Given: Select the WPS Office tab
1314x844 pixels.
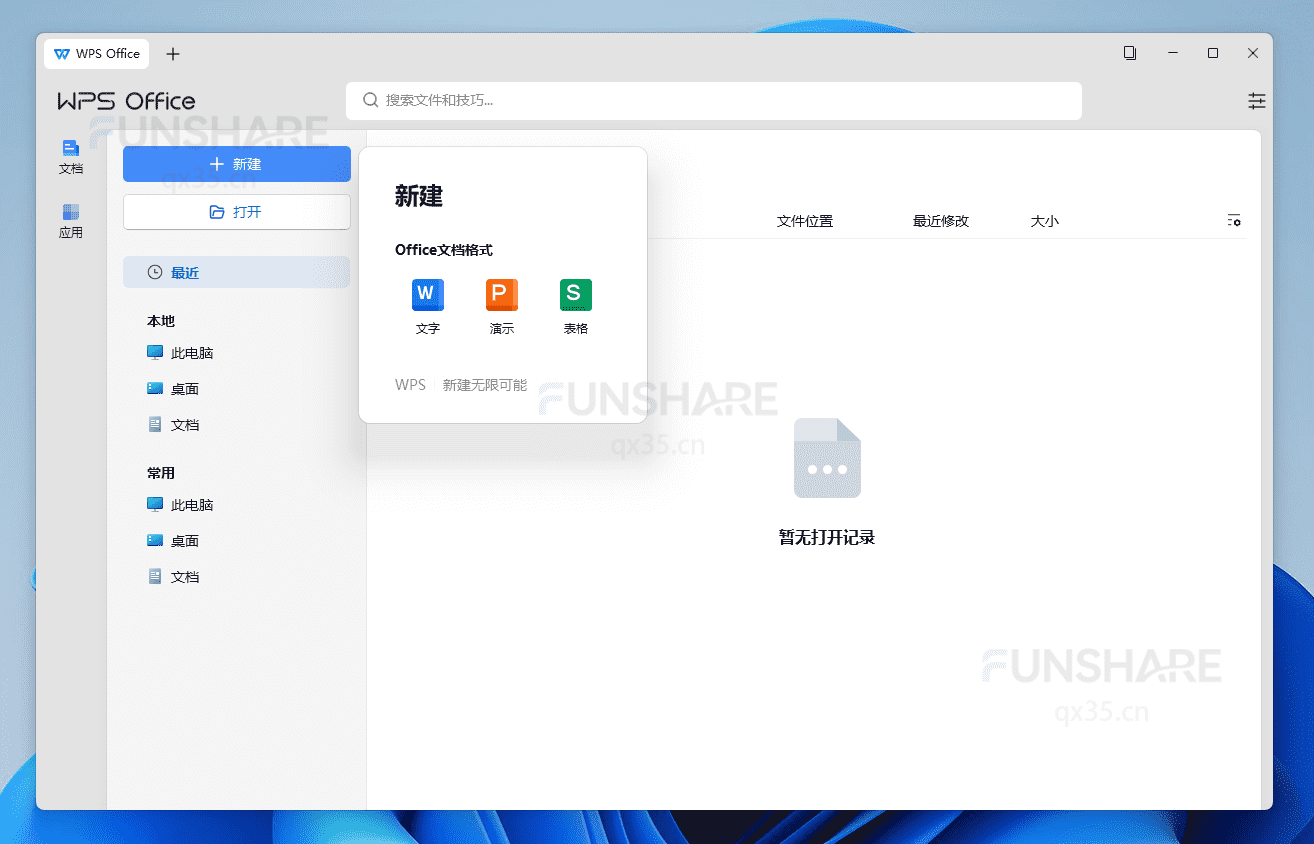Looking at the screenshot, I should (97, 54).
